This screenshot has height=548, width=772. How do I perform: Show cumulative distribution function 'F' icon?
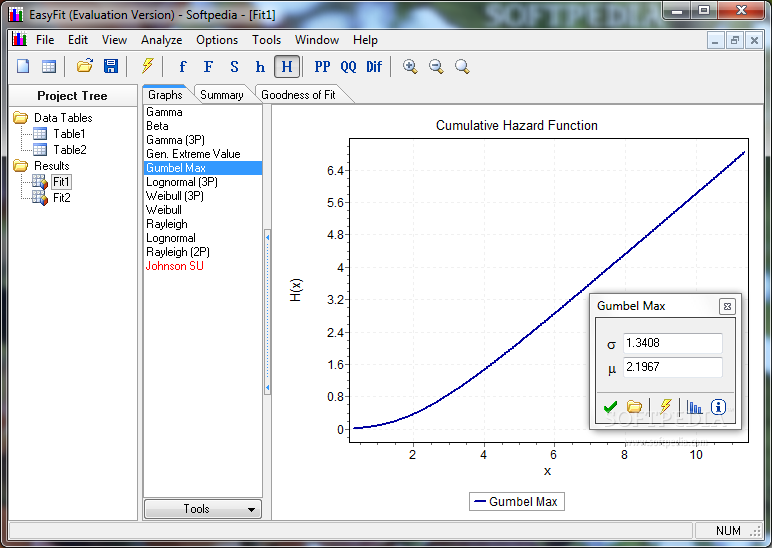tap(208, 66)
